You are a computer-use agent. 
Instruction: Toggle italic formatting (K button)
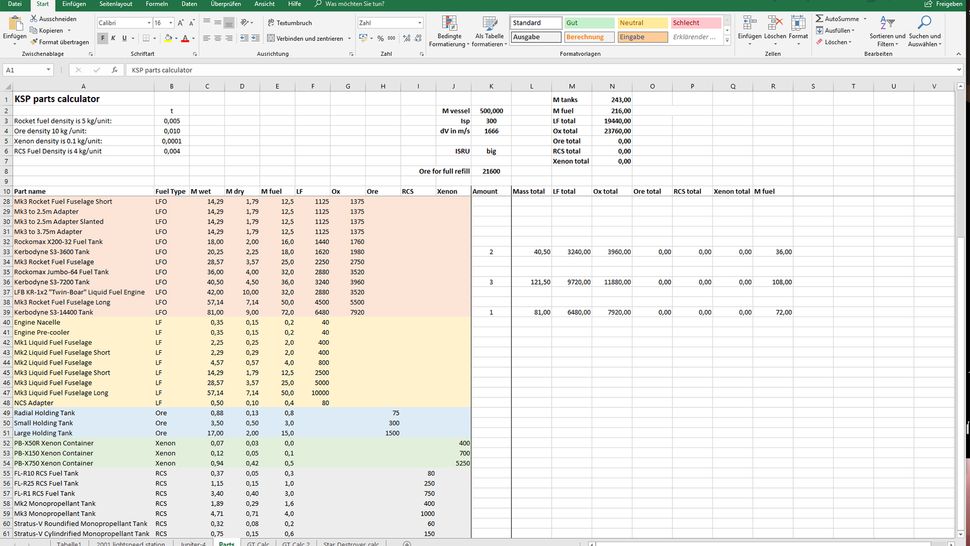(113, 38)
